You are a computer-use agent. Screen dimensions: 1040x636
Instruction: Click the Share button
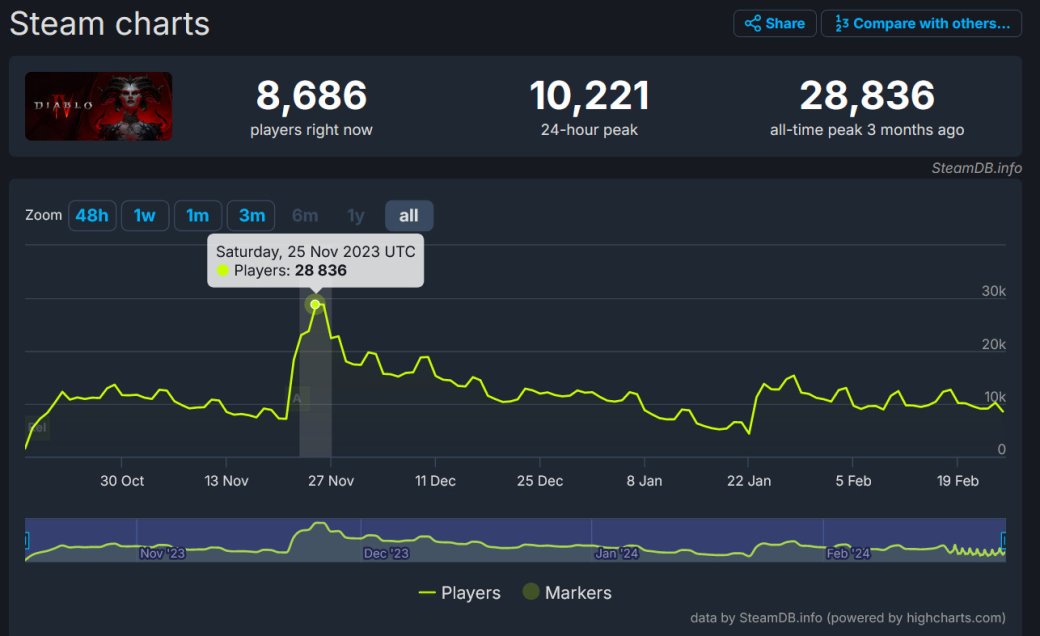pos(775,24)
